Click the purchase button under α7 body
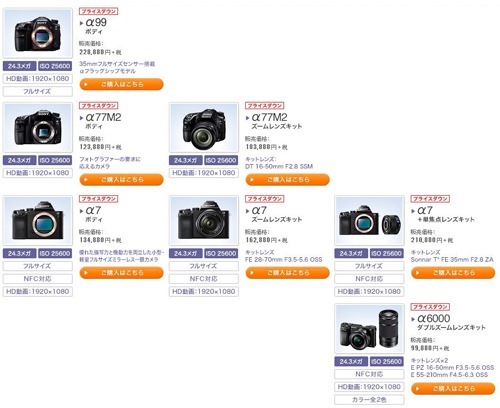 click(x=122, y=273)
